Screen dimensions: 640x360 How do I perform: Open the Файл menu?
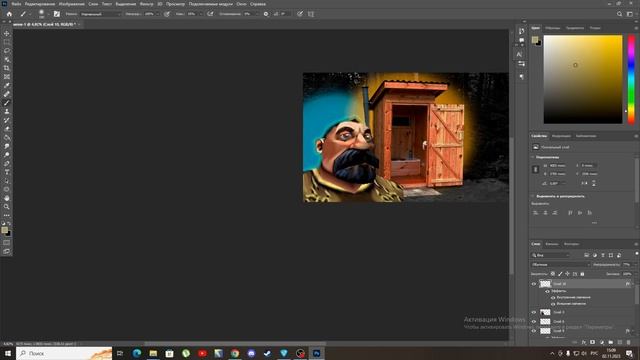pos(16,4)
